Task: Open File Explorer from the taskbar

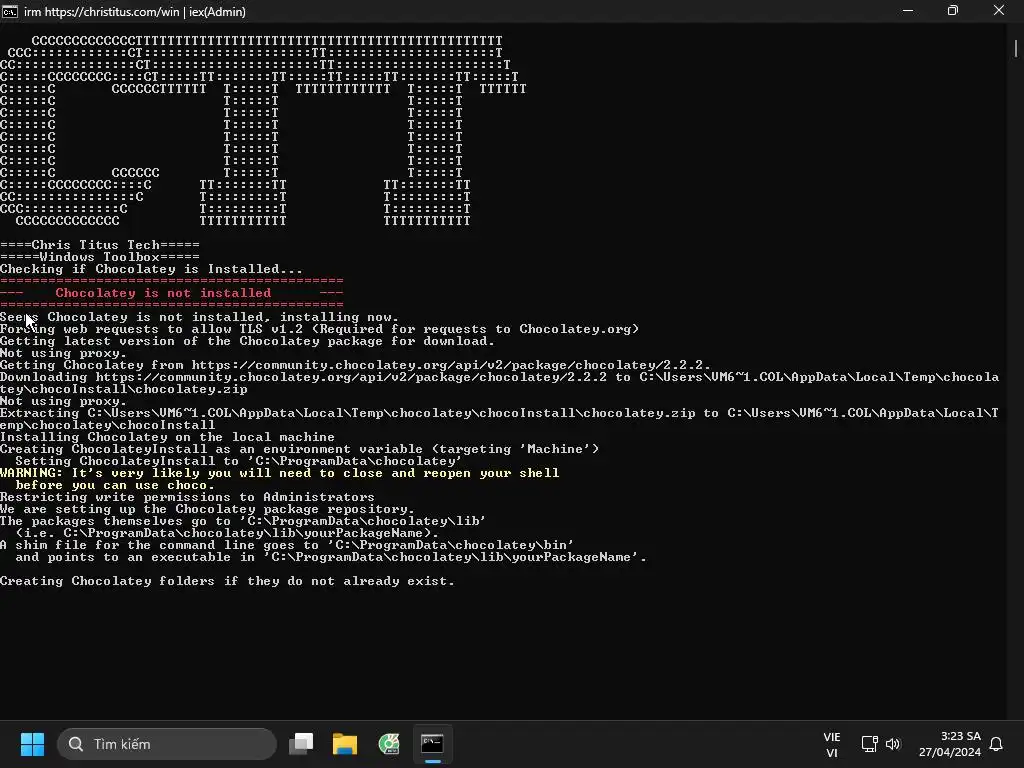Action: [345, 744]
